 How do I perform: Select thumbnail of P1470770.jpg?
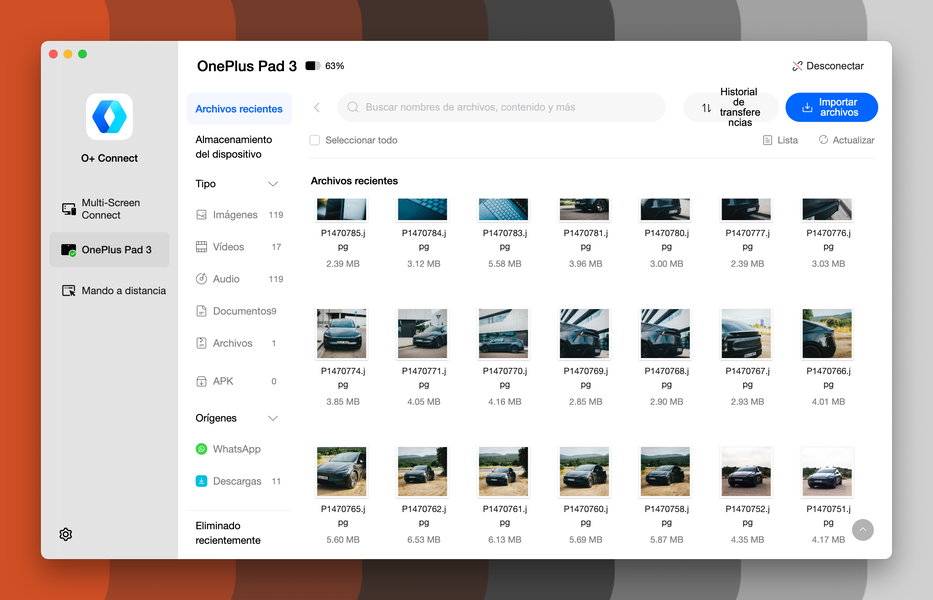click(x=503, y=334)
